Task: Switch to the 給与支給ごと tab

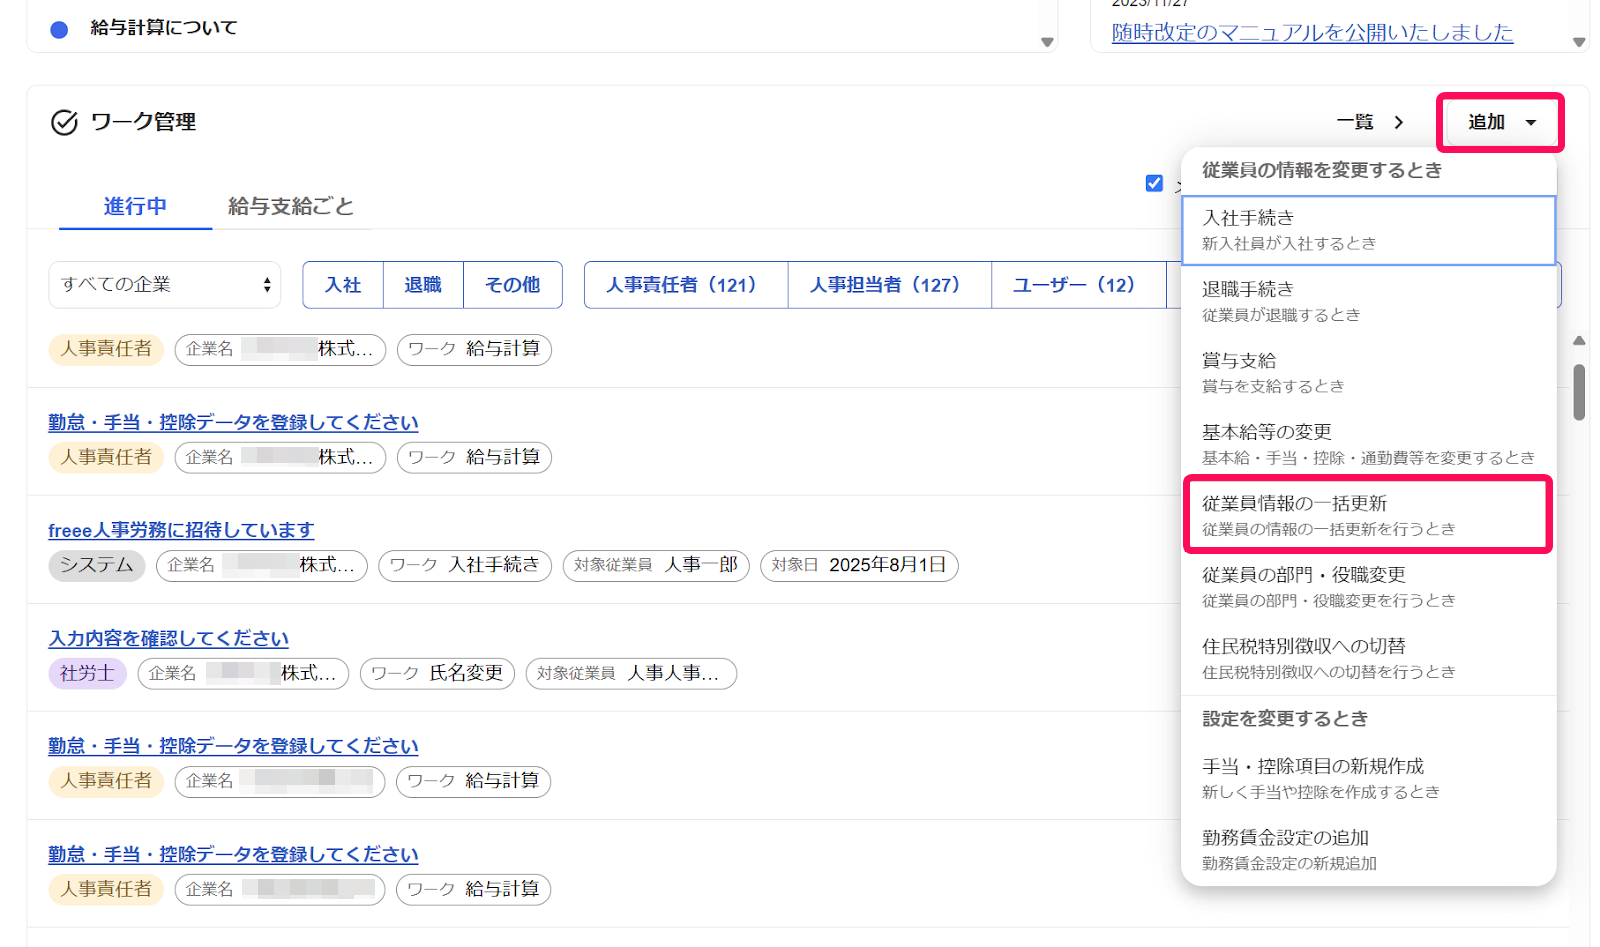Action: (x=291, y=206)
